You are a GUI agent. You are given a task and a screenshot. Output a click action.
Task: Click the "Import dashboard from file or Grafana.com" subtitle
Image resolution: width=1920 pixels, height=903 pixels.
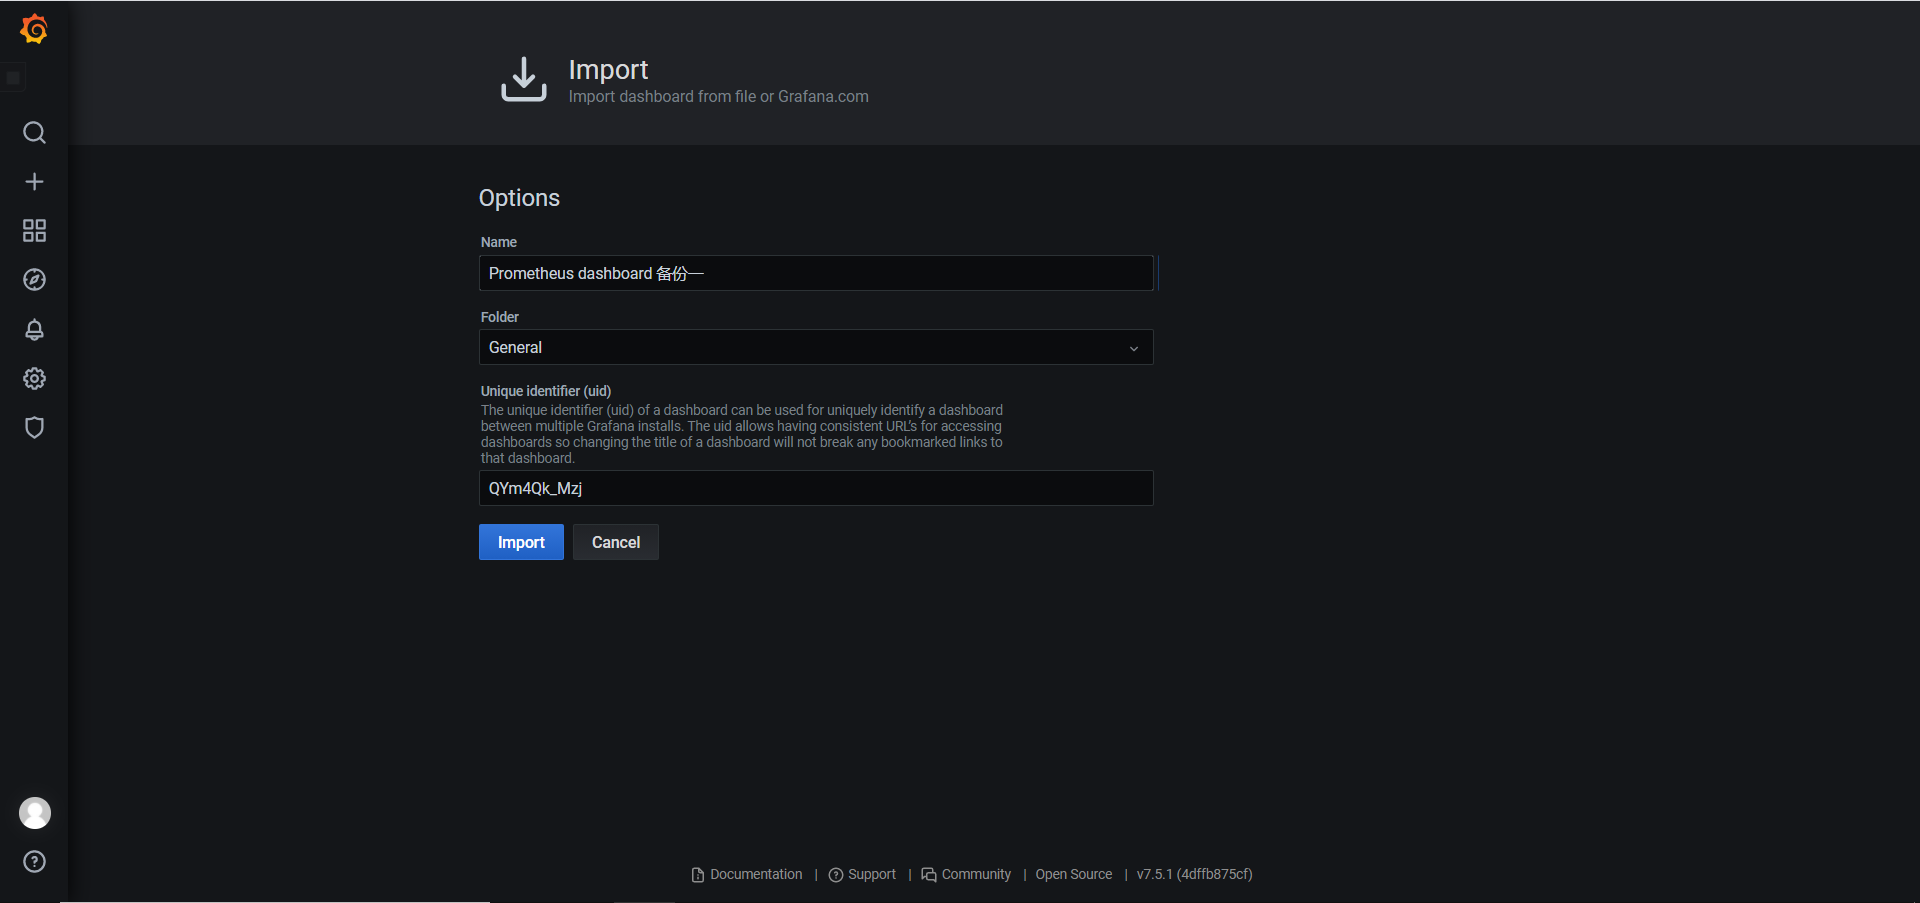718,97
